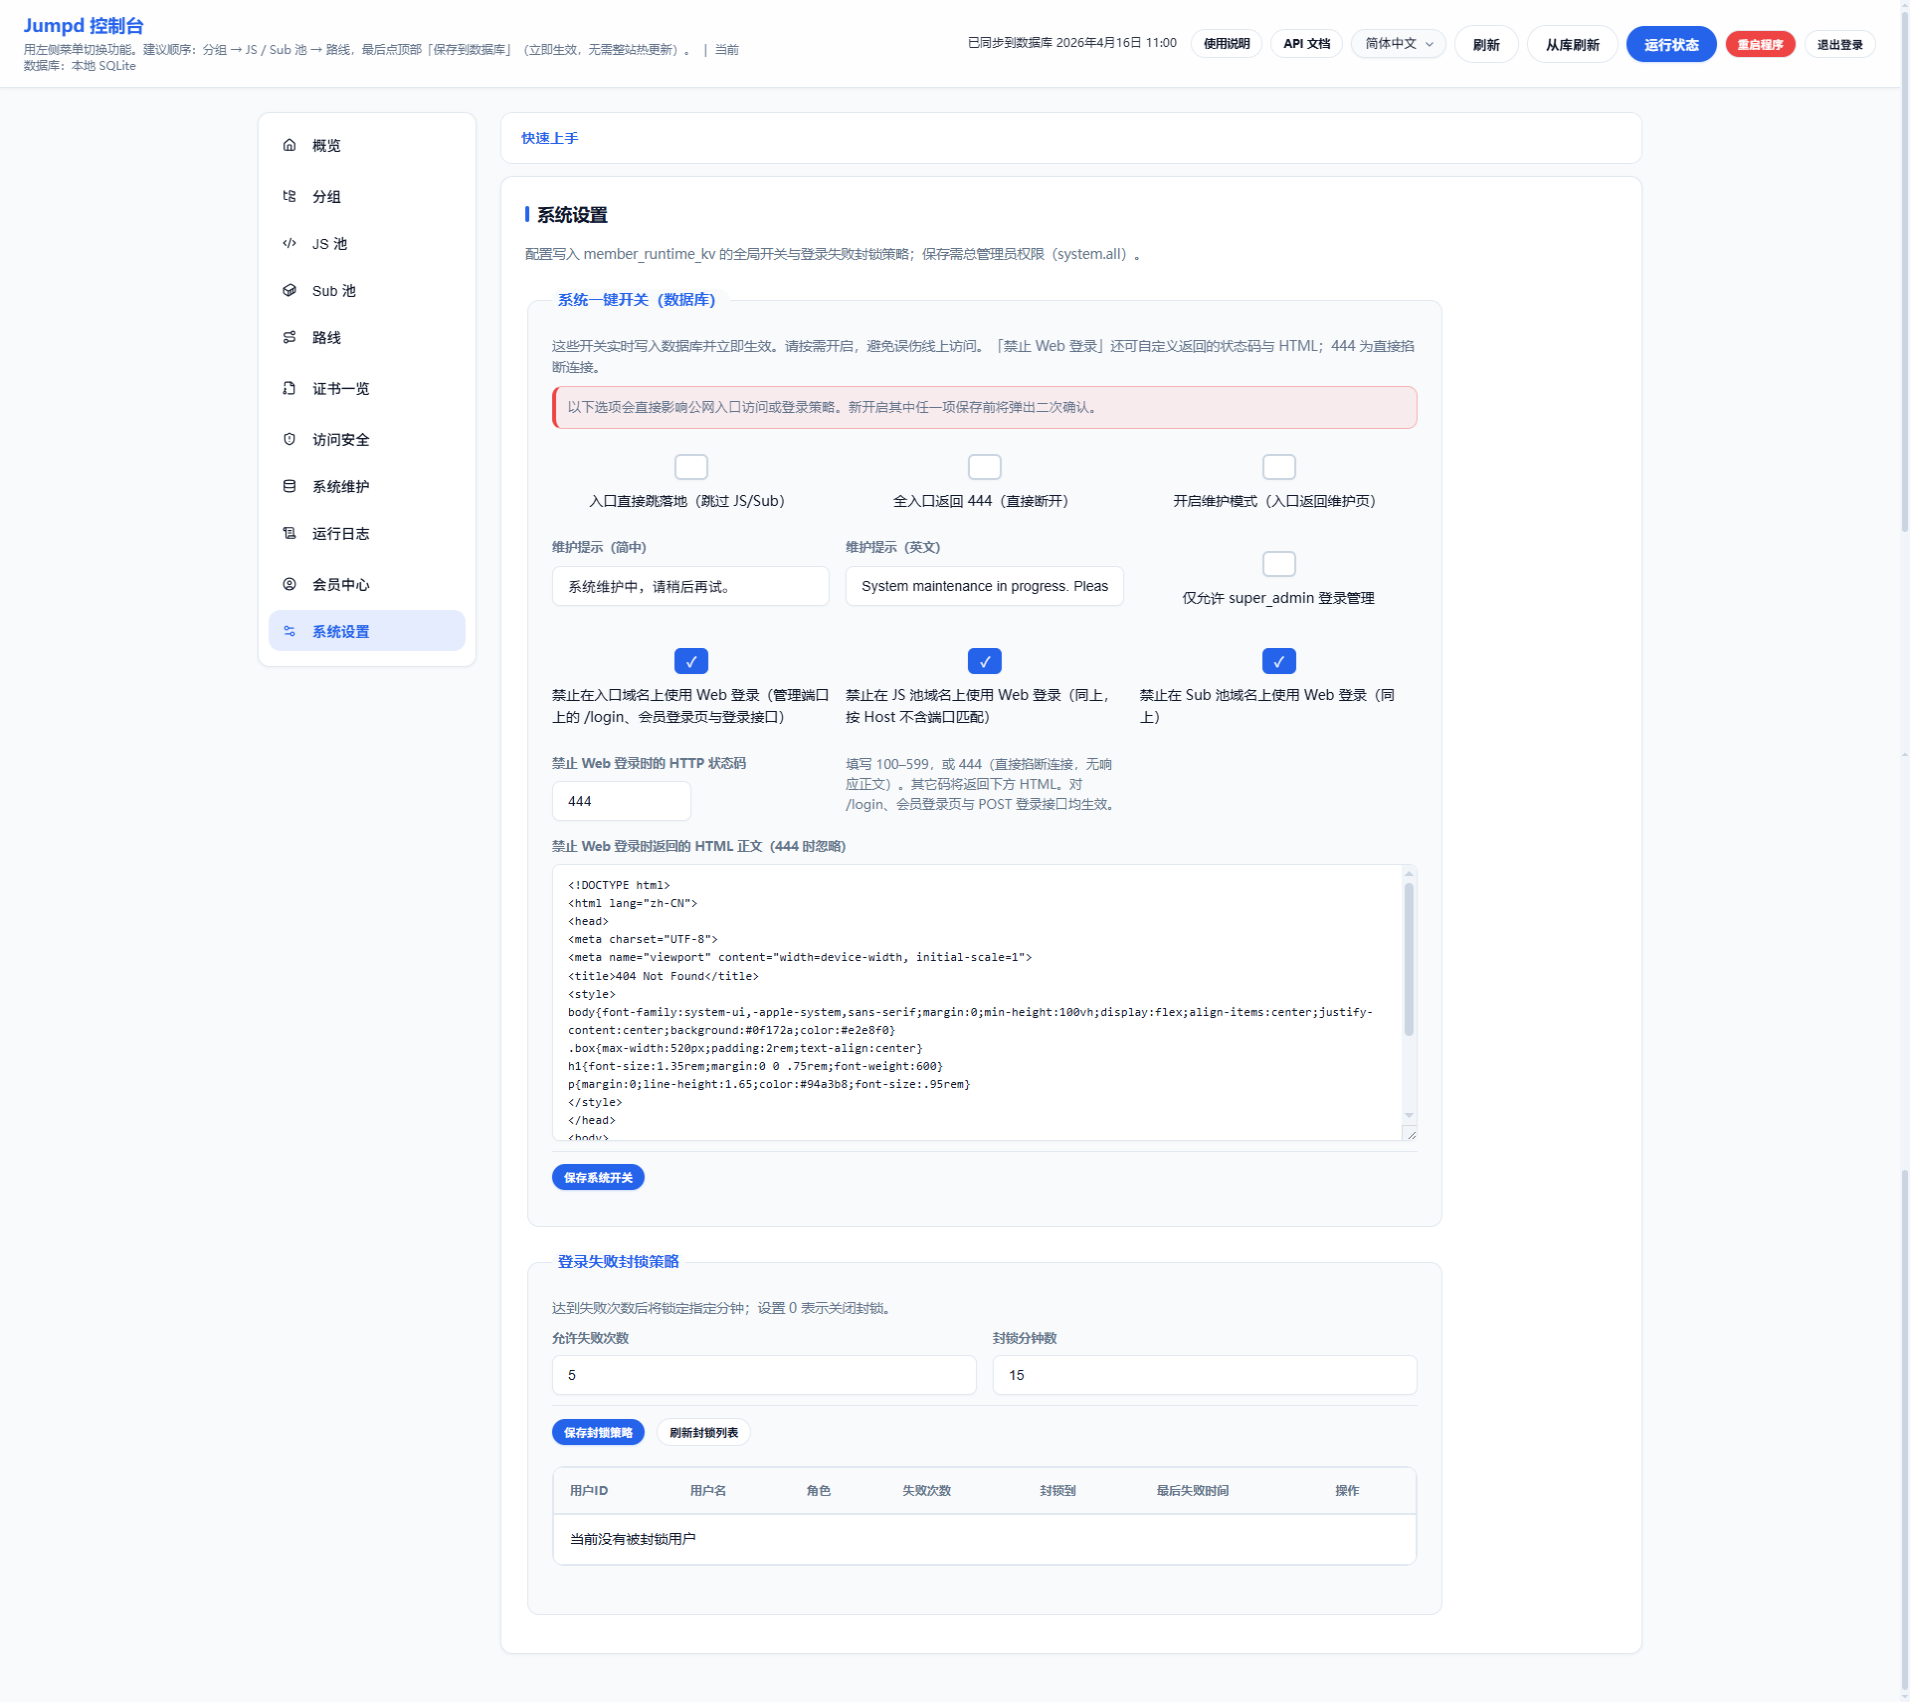Image resolution: width=1910 pixels, height=1702 pixels.
Task: Click the tree icon beside 分组
Action: [289, 196]
